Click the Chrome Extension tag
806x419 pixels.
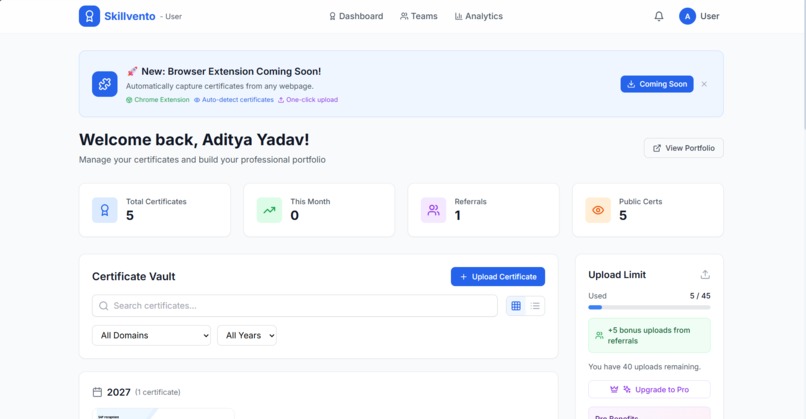coord(158,100)
